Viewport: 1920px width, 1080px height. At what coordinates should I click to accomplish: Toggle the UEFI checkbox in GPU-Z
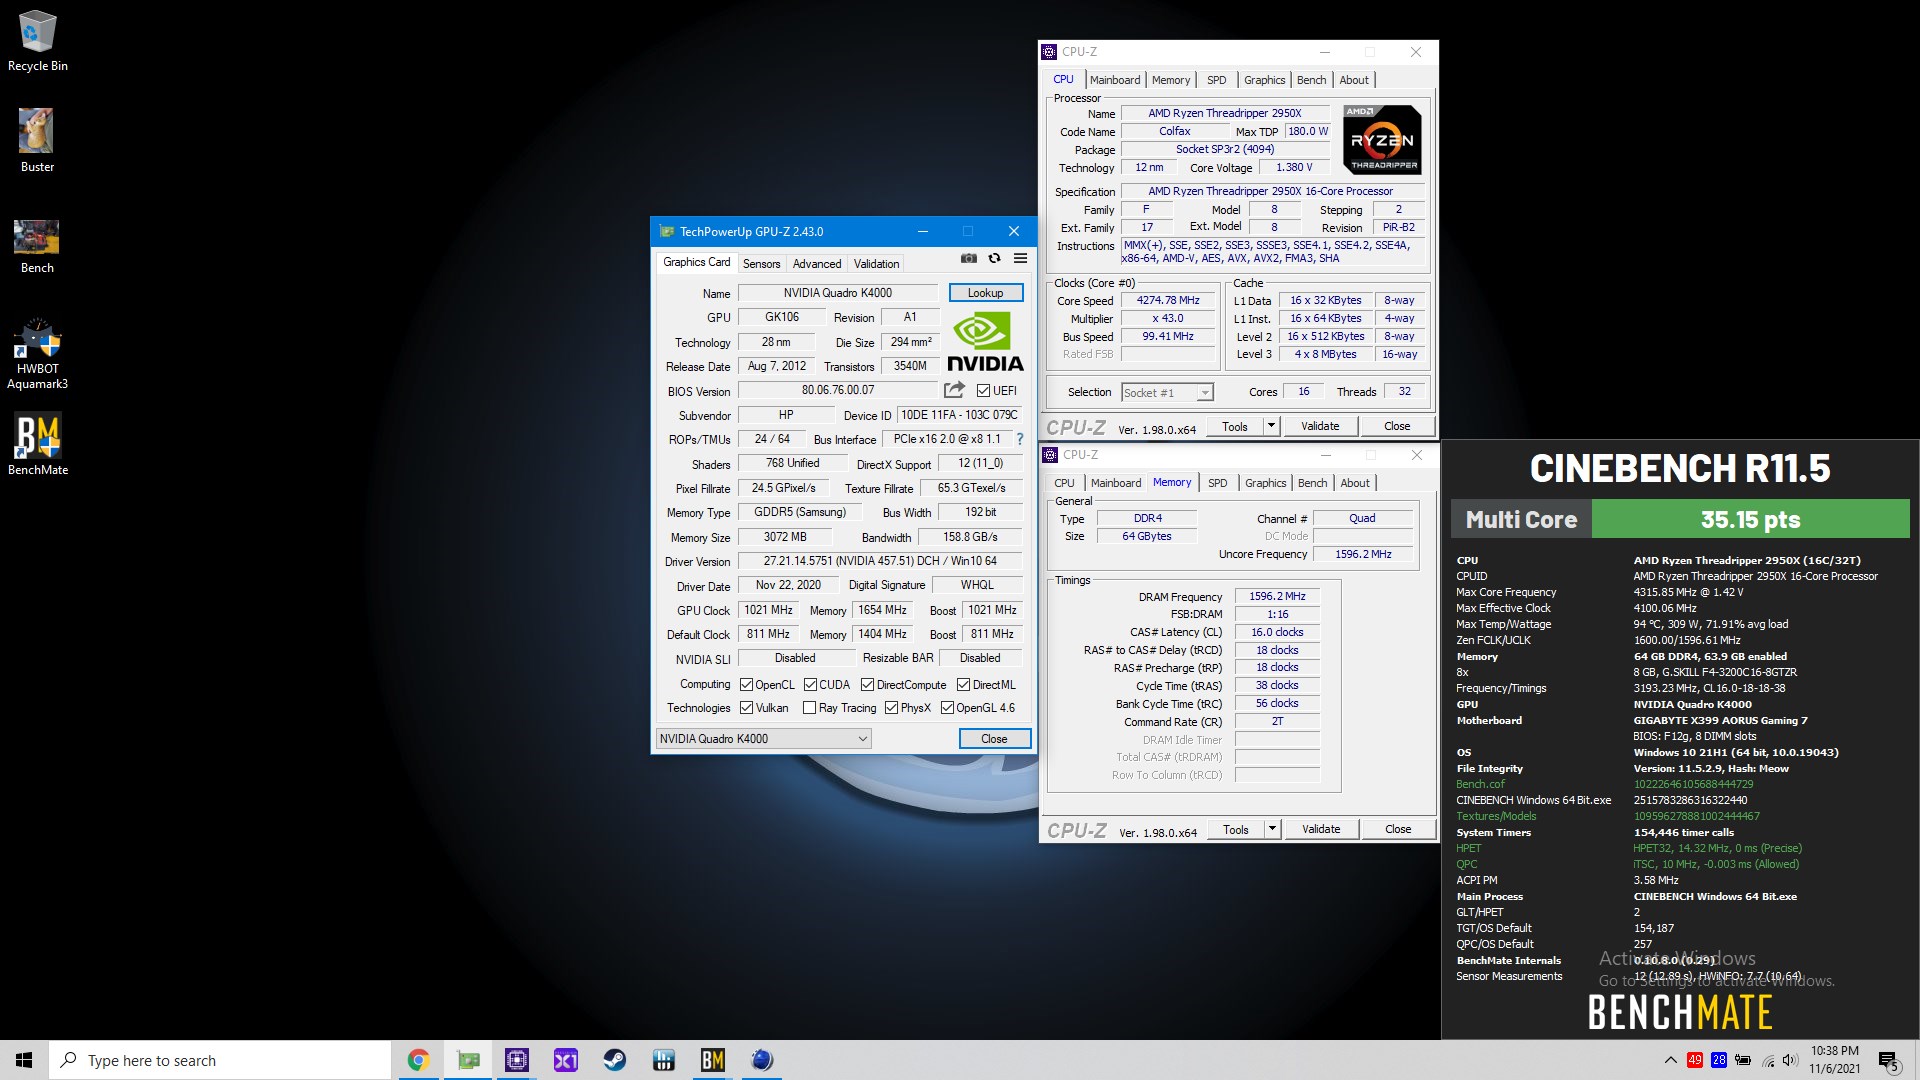(983, 391)
